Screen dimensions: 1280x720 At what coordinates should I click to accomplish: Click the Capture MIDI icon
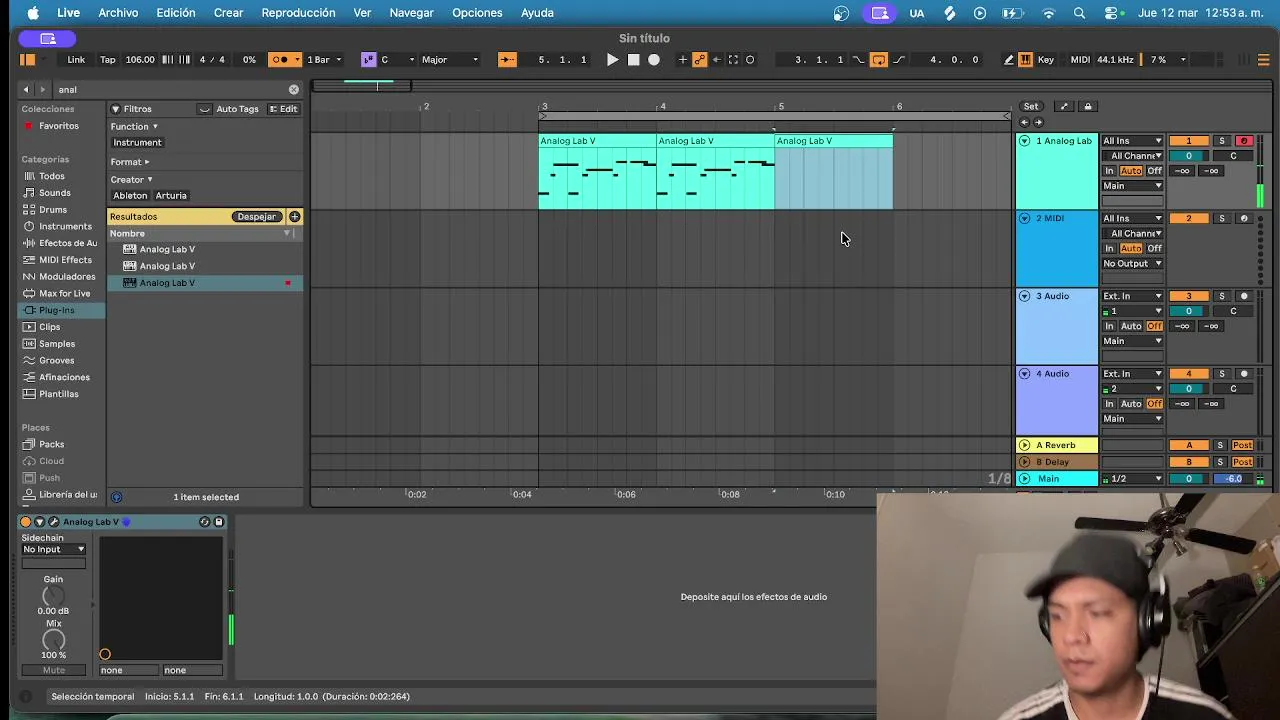[x=733, y=60]
